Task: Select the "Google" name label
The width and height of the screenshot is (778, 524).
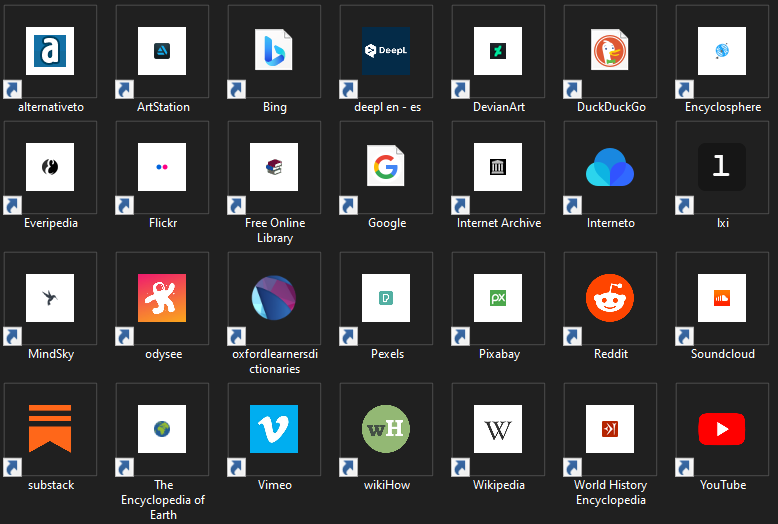Action: 387,223
